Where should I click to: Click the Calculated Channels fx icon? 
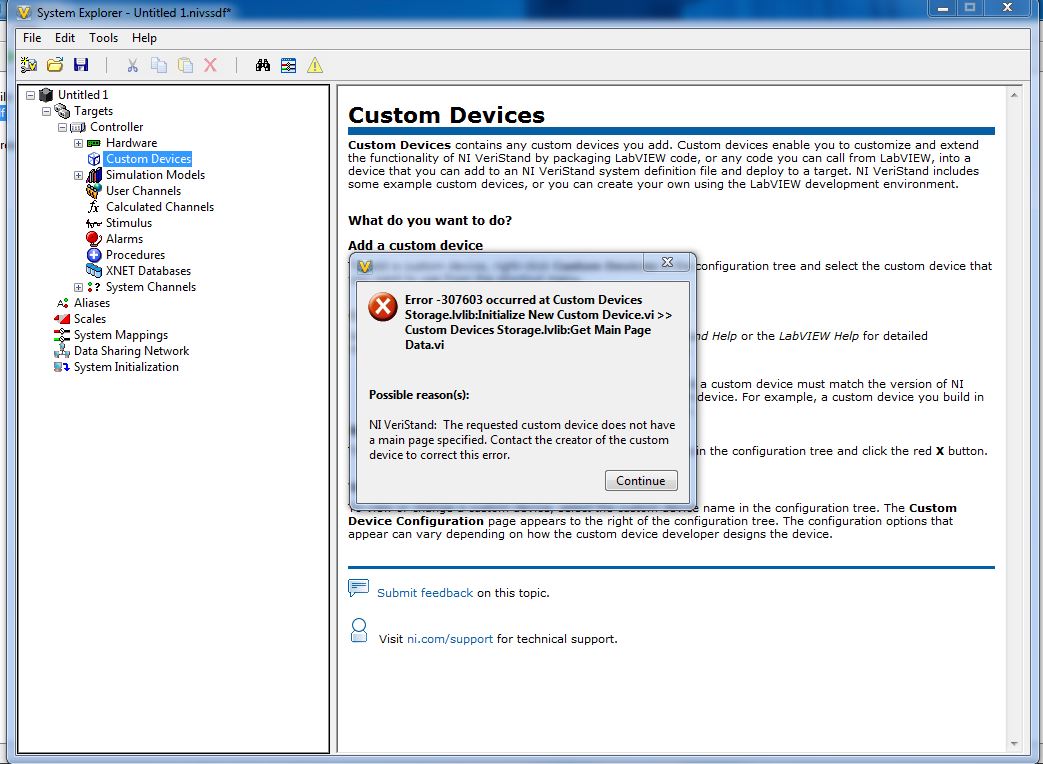pos(94,207)
